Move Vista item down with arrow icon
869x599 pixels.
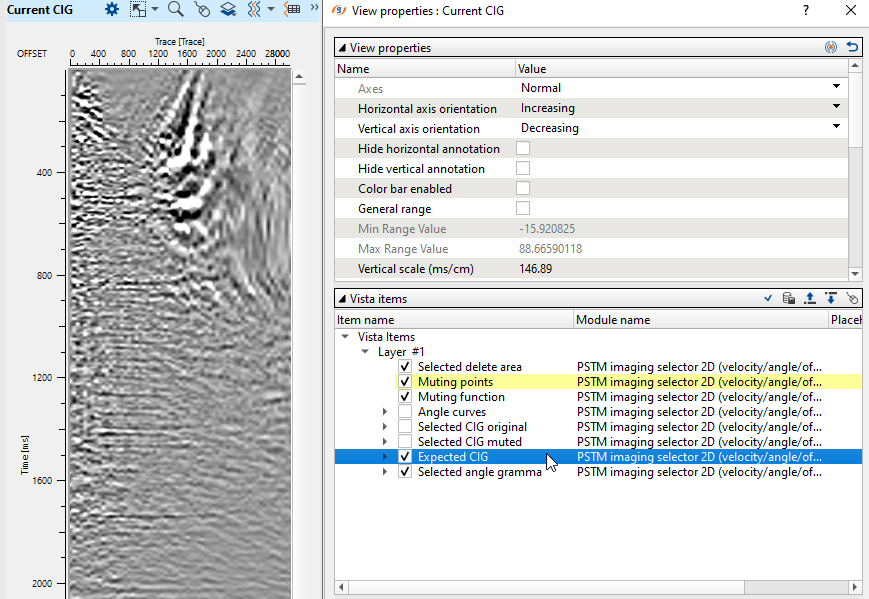pos(830,298)
